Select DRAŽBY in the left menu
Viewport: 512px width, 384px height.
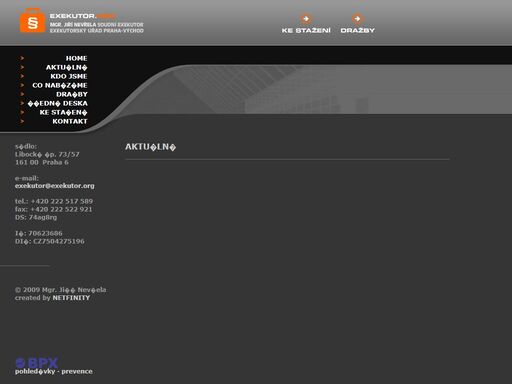[72, 94]
